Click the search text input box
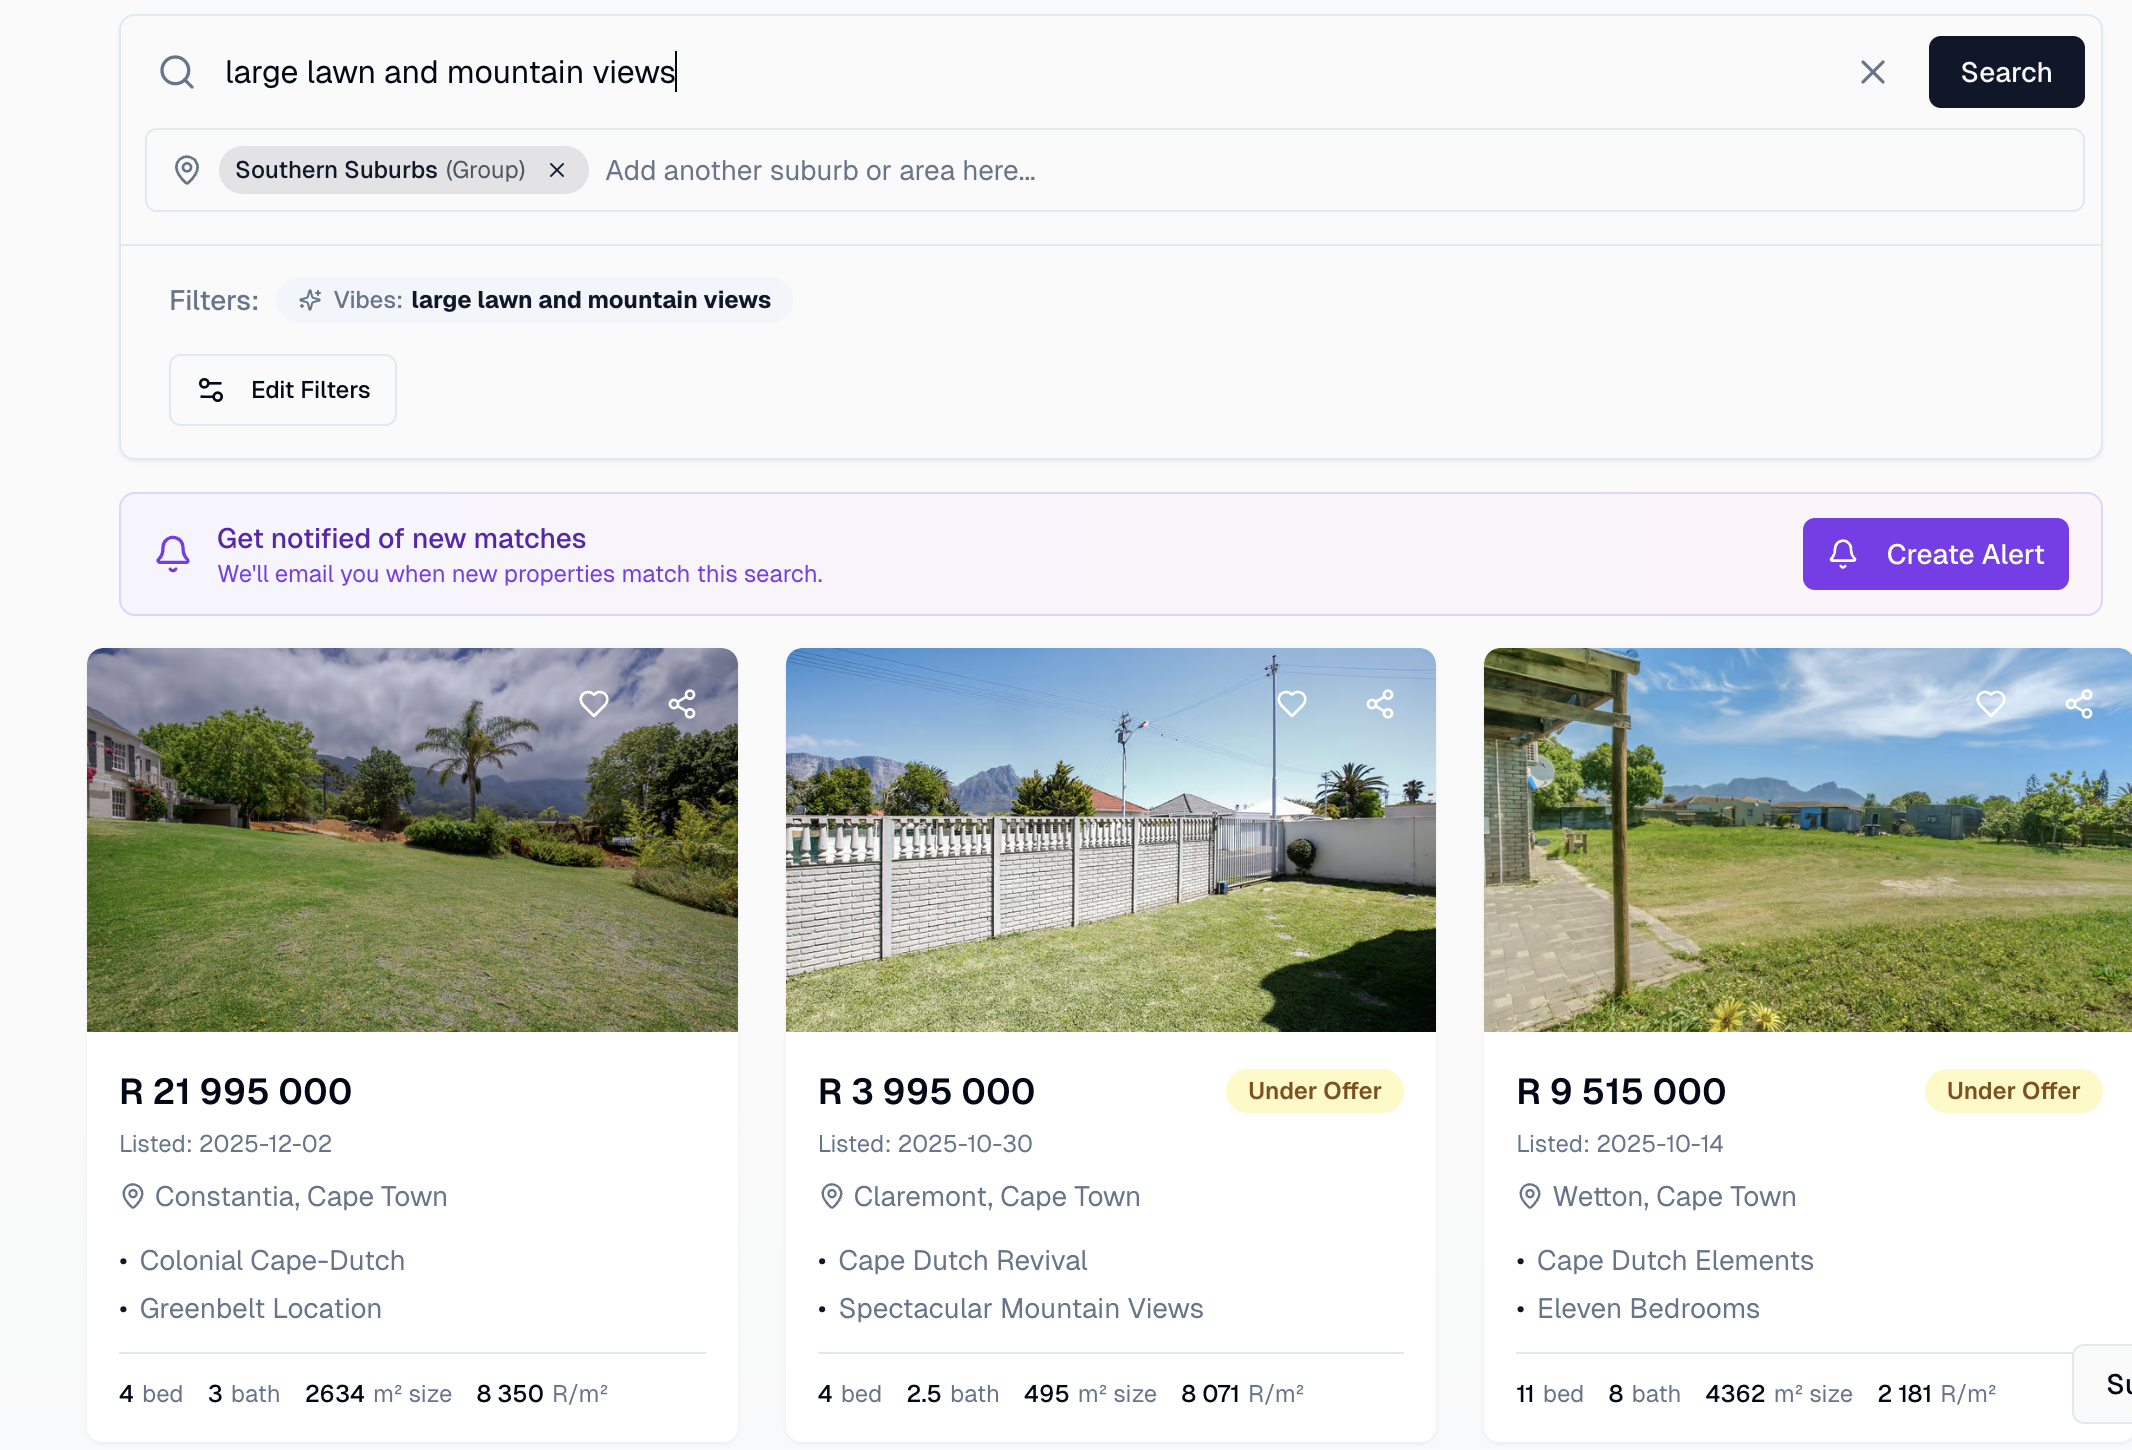Image resolution: width=2132 pixels, height=1450 pixels. click(x=1000, y=72)
